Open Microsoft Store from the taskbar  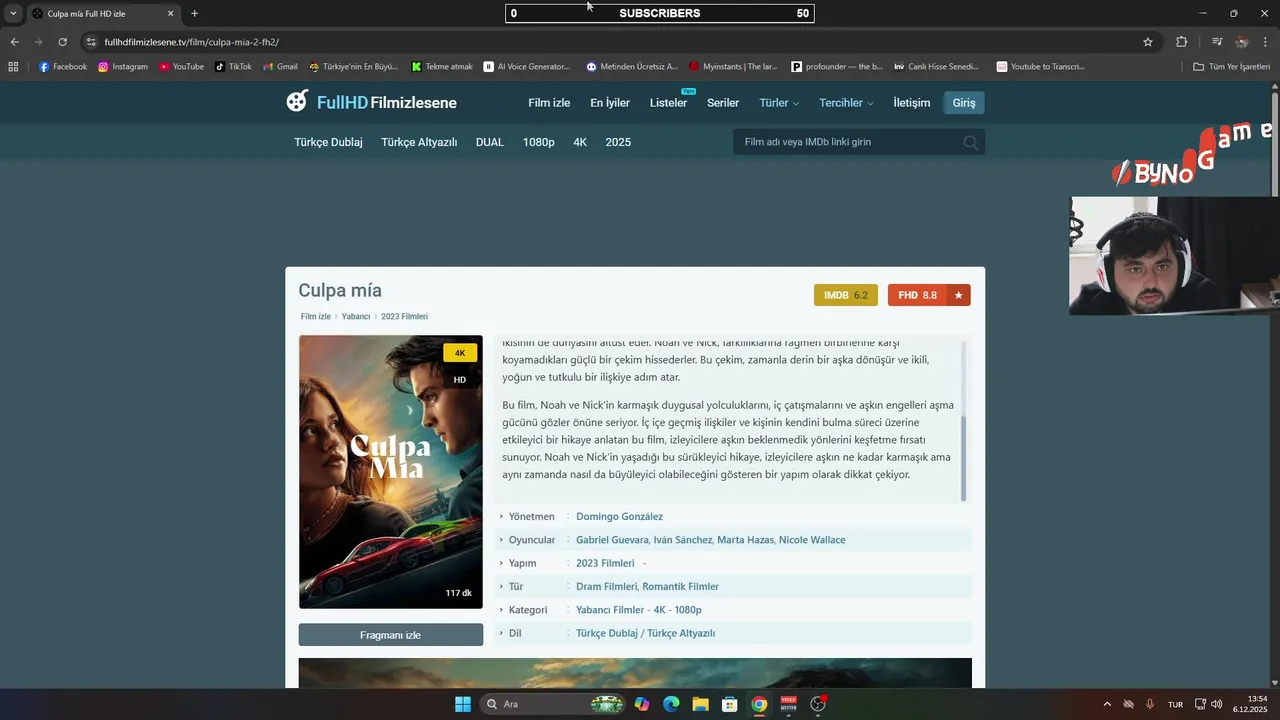click(730, 704)
